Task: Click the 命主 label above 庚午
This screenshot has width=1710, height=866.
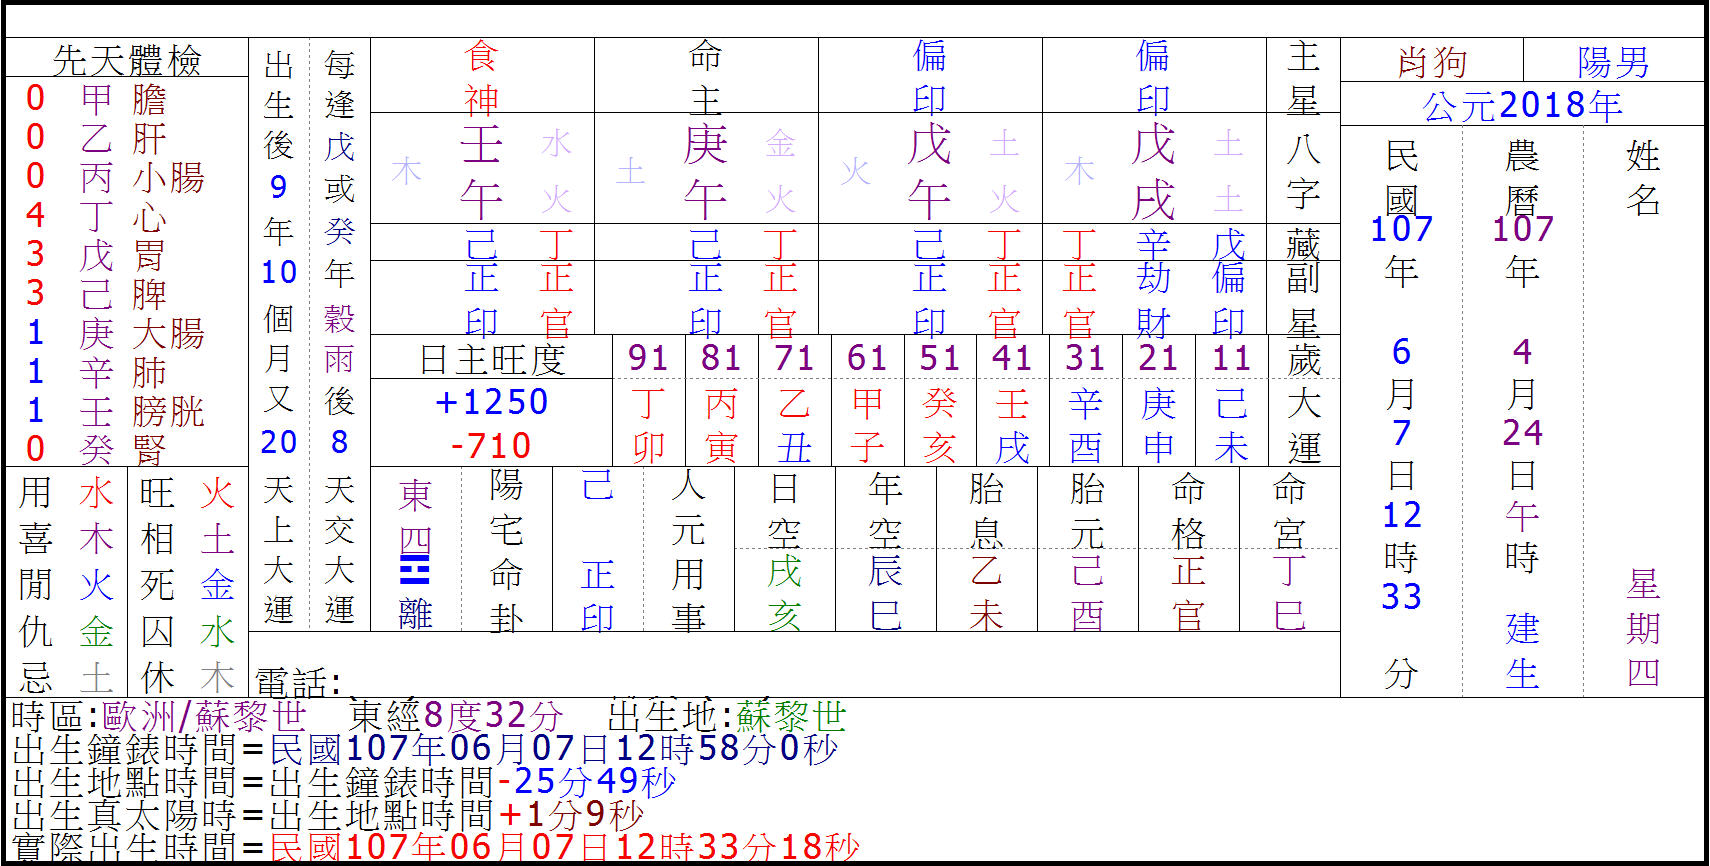Action: pos(705,78)
